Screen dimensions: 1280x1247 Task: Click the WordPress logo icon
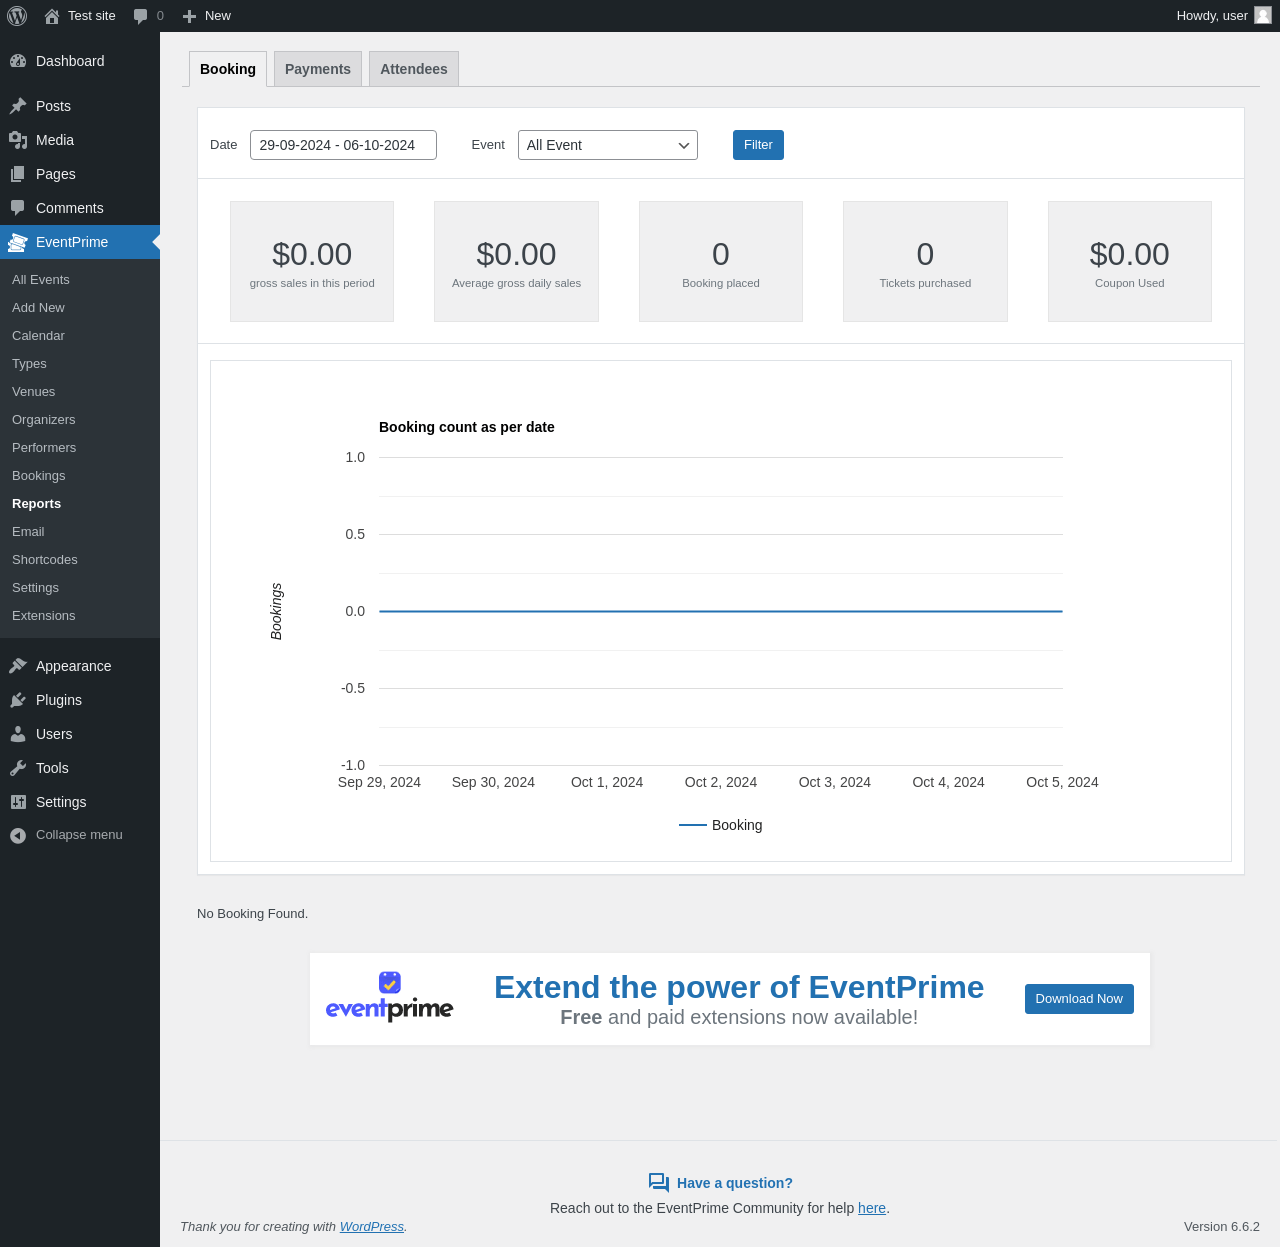pyautogui.click(x=17, y=16)
